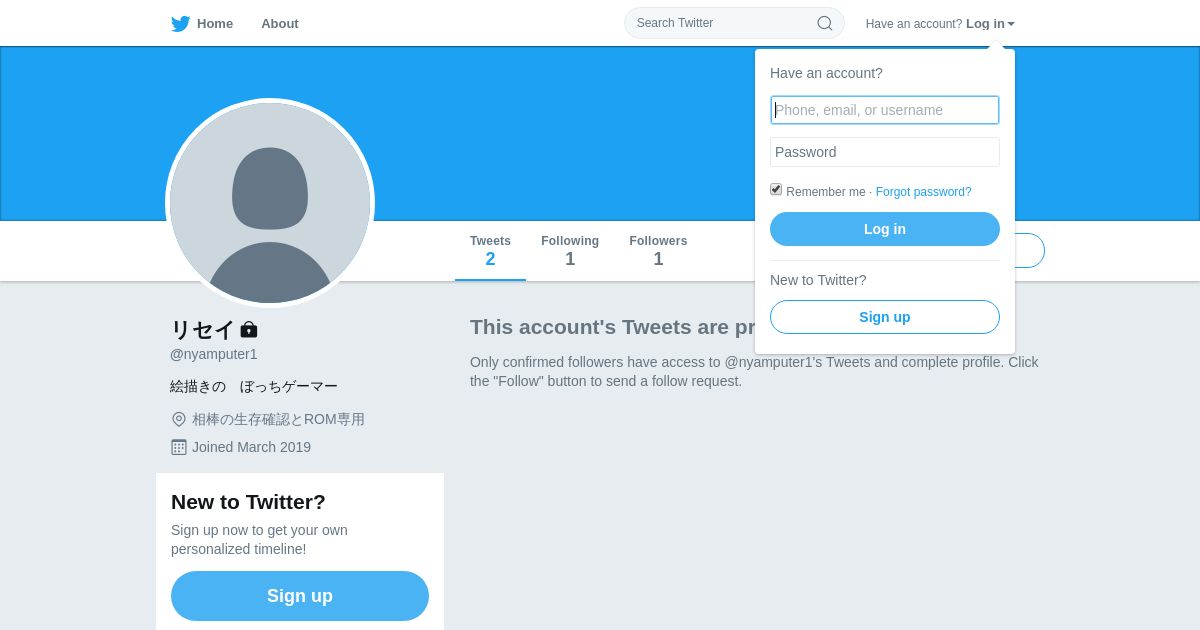Click the joined date calendar icon
Screen dimensions: 1200x630
179,447
